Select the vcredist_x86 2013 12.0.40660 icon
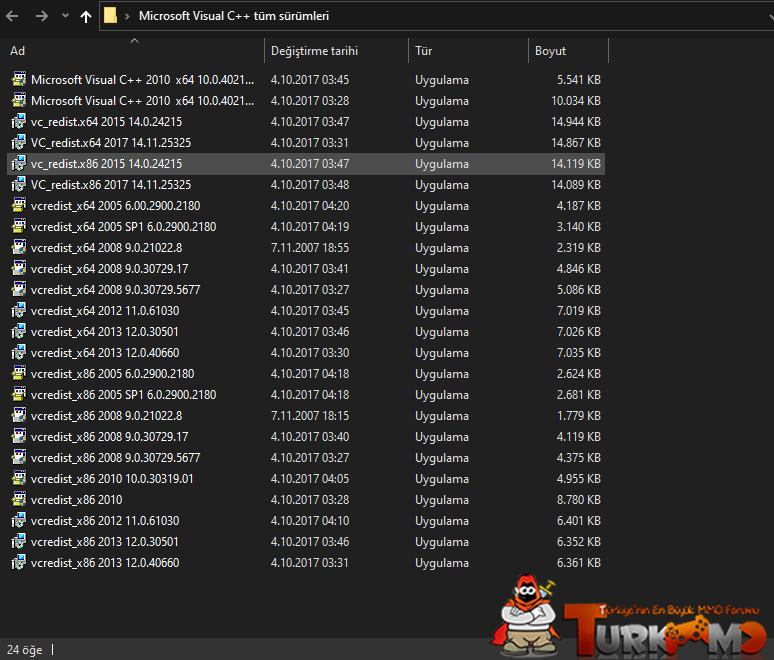This screenshot has width=774, height=660. (x=19, y=562)
